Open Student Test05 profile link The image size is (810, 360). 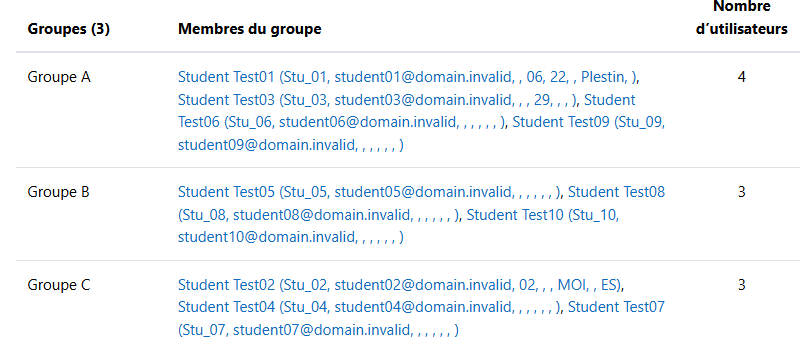coord(369,192)
